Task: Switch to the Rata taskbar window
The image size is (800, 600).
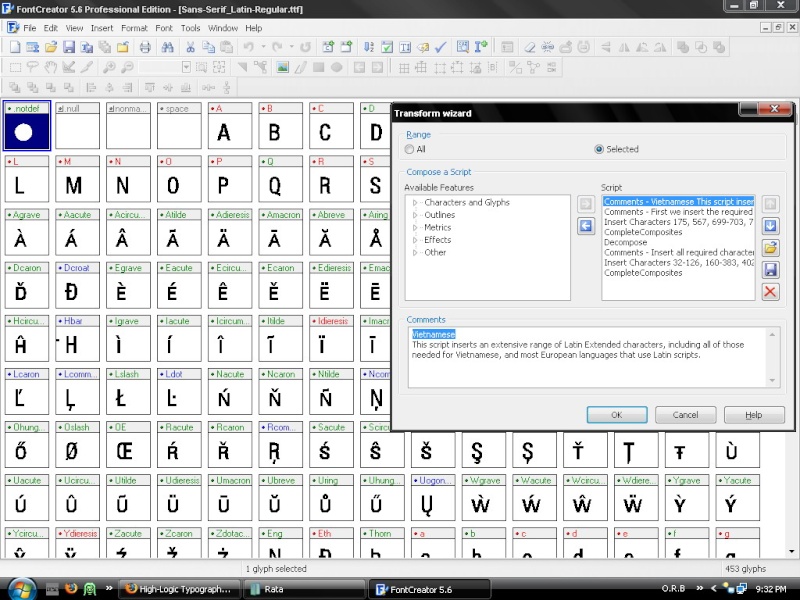Action: [x=273, y=589]
